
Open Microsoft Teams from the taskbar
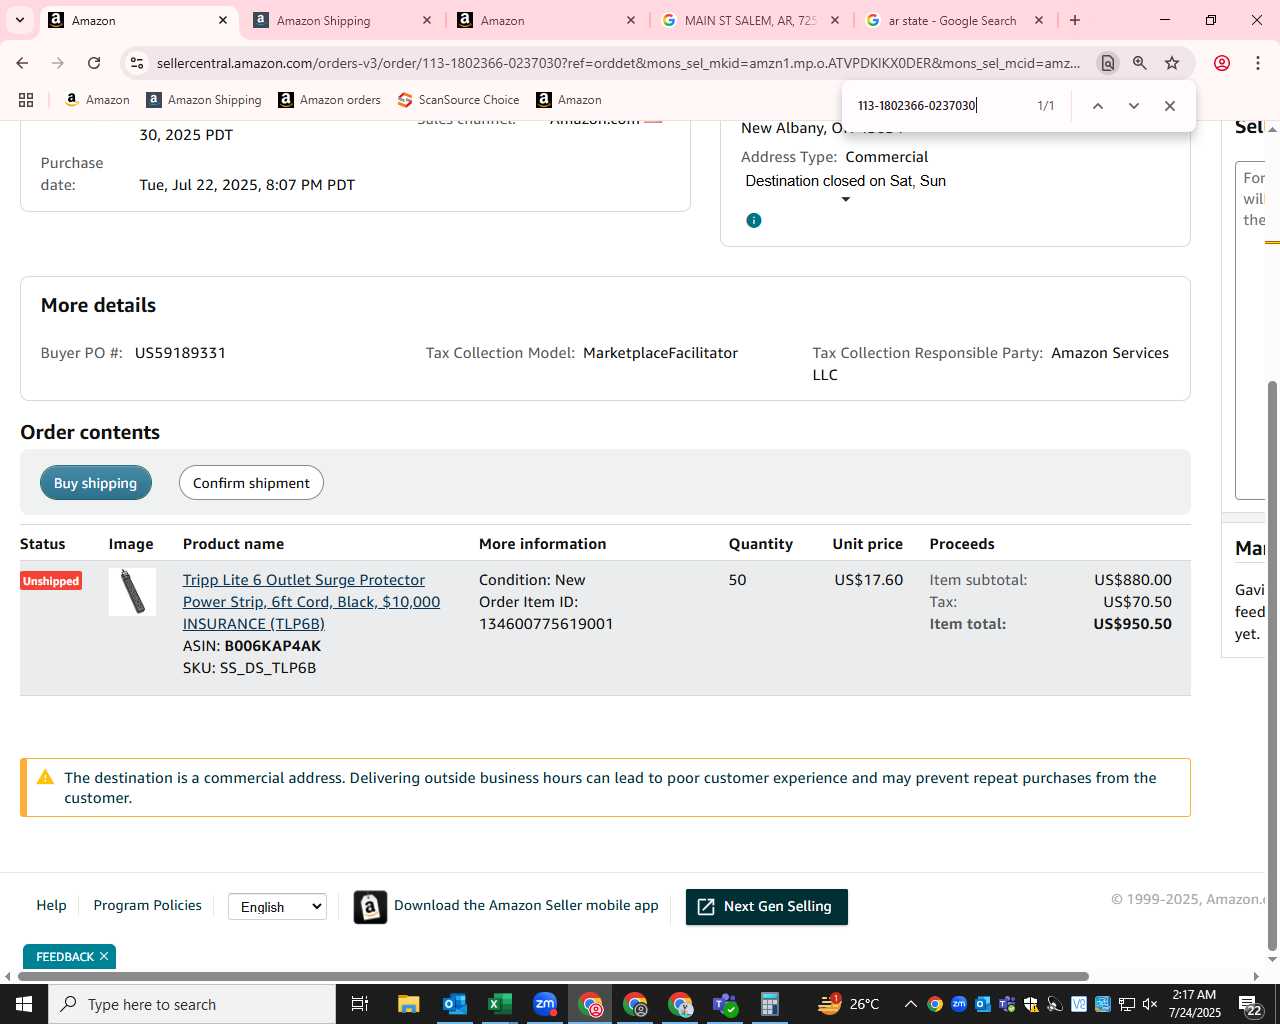725,1004
